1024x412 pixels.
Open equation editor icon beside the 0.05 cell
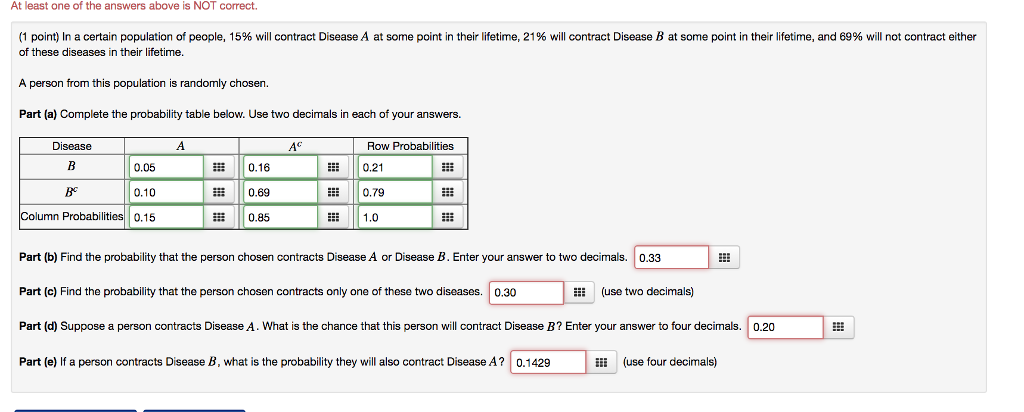[x=217, y=167]
